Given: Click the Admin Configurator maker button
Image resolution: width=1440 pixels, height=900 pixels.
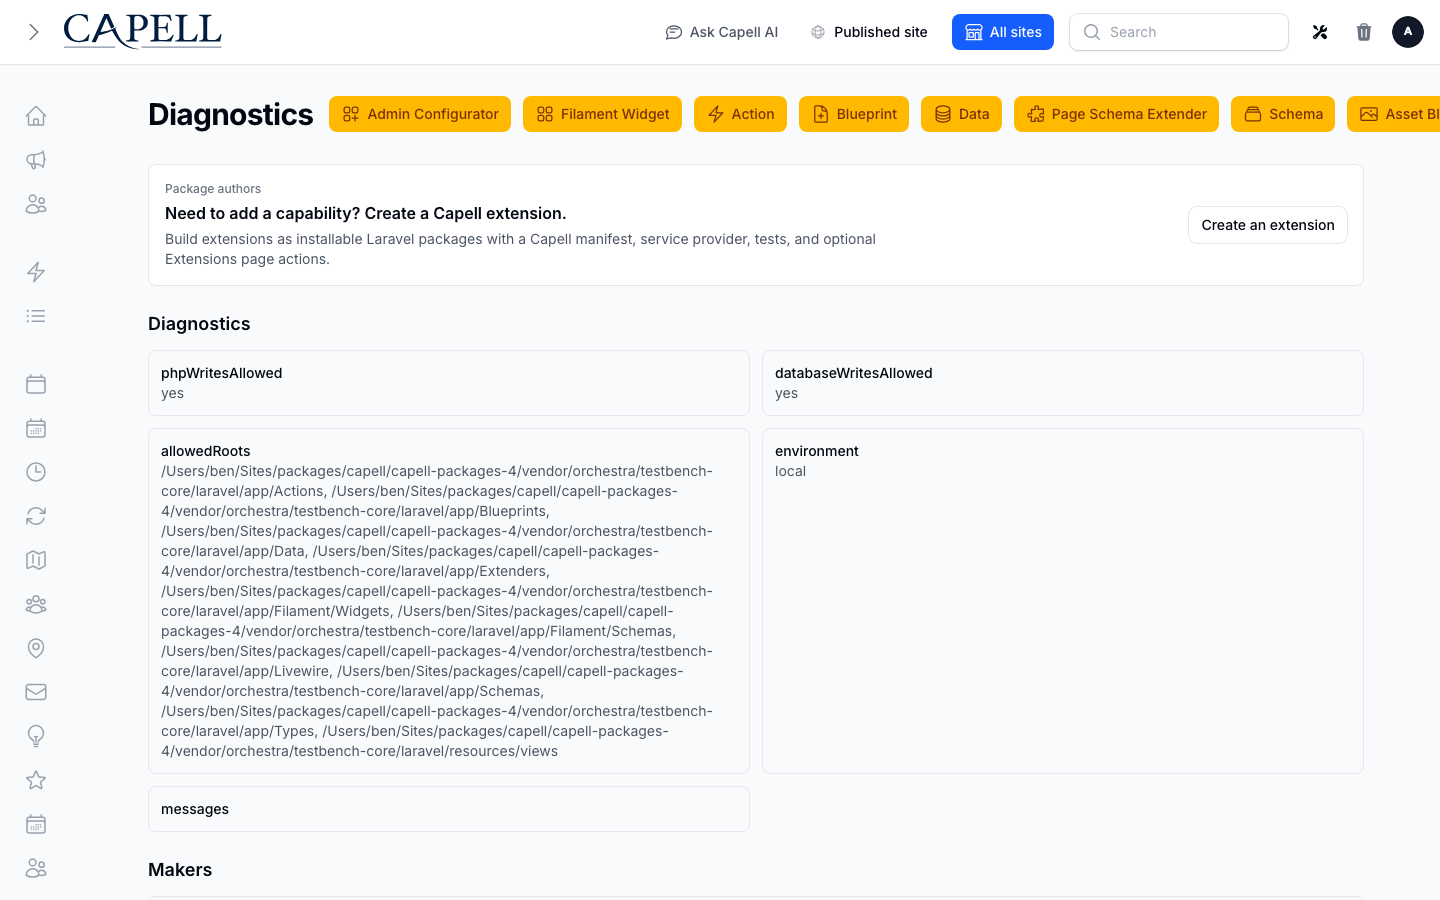Looking at the screenshot, I should coord(420,114).
